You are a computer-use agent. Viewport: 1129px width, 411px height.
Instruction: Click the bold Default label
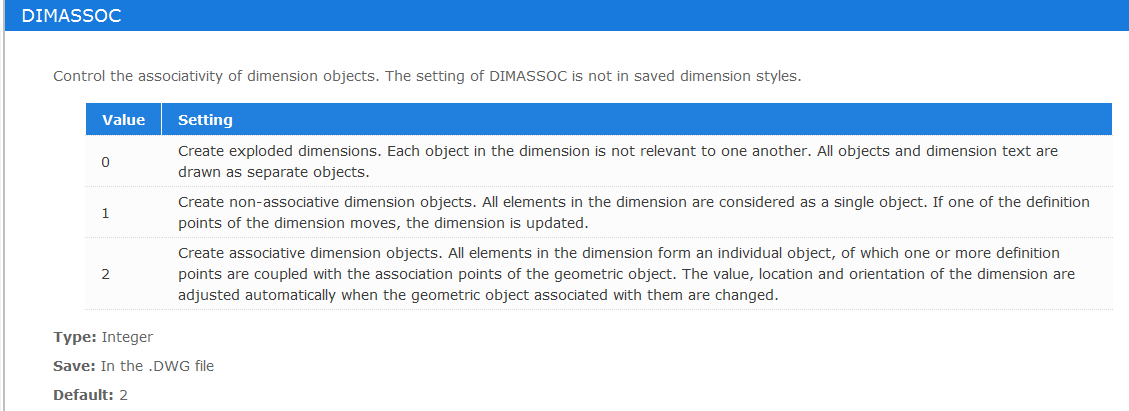(x=83, y=395)
